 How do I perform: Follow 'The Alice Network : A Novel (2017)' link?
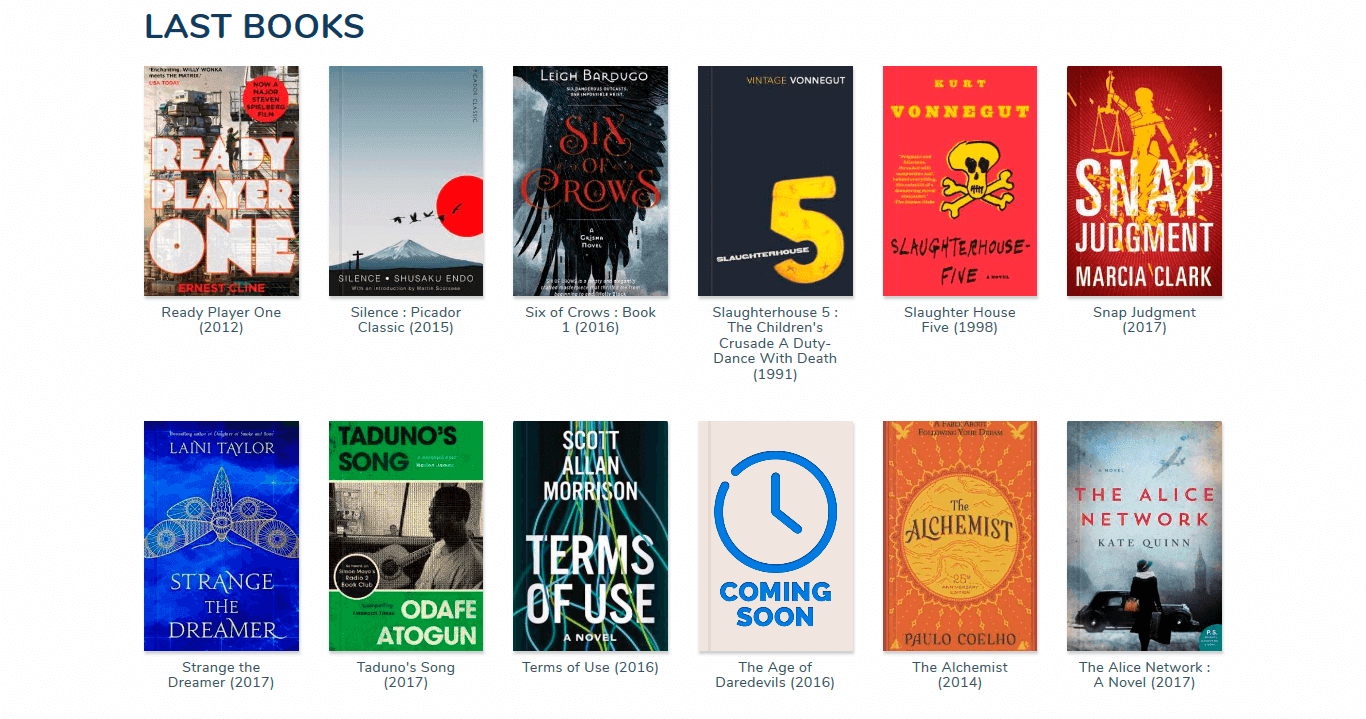(1144, 675)
